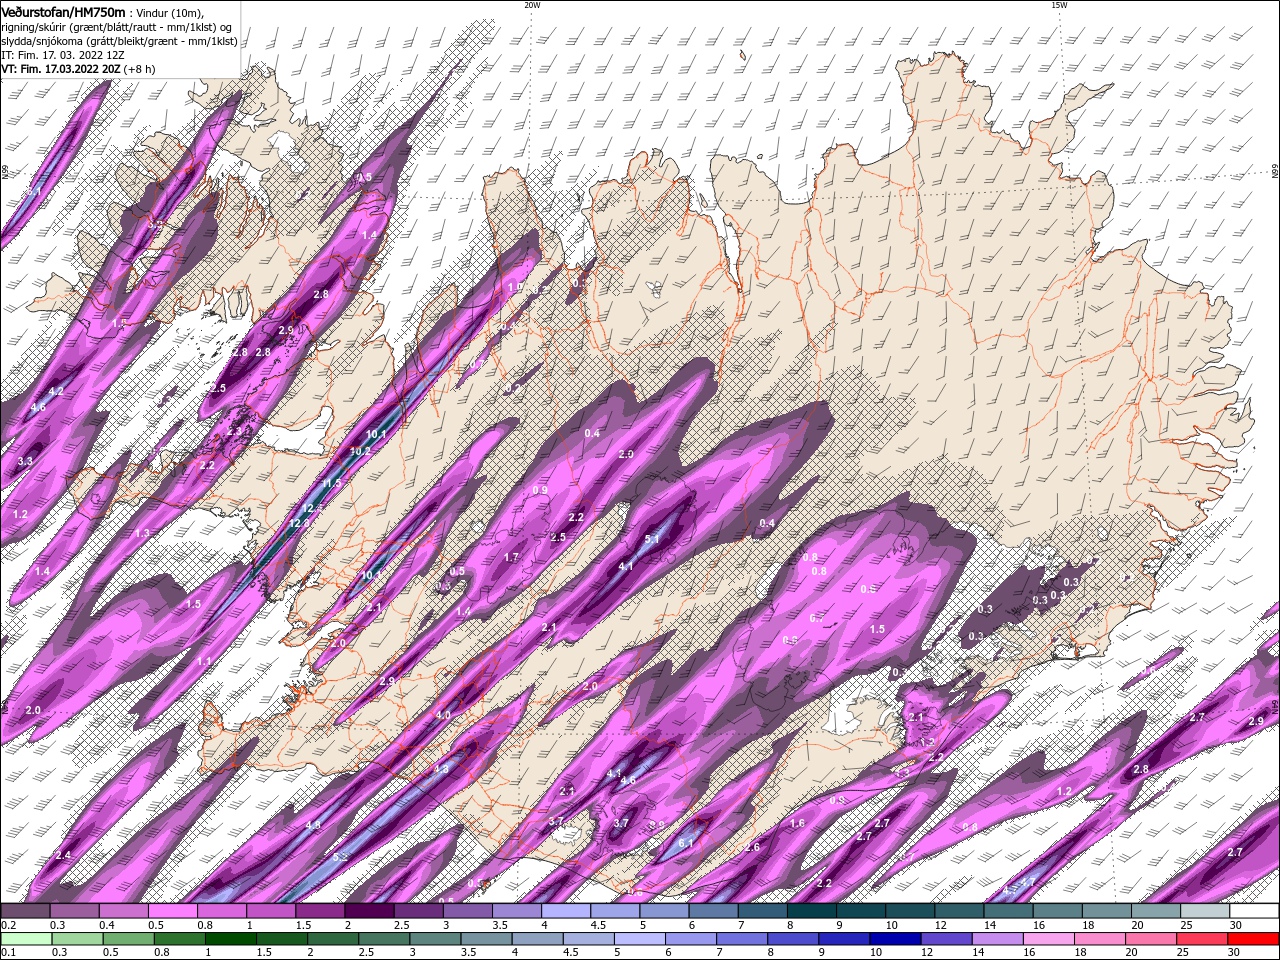This screenshot has height=960, width=1280.
Task: Click the 6.1 precipitation value on the map
Action: pos(686,844)
